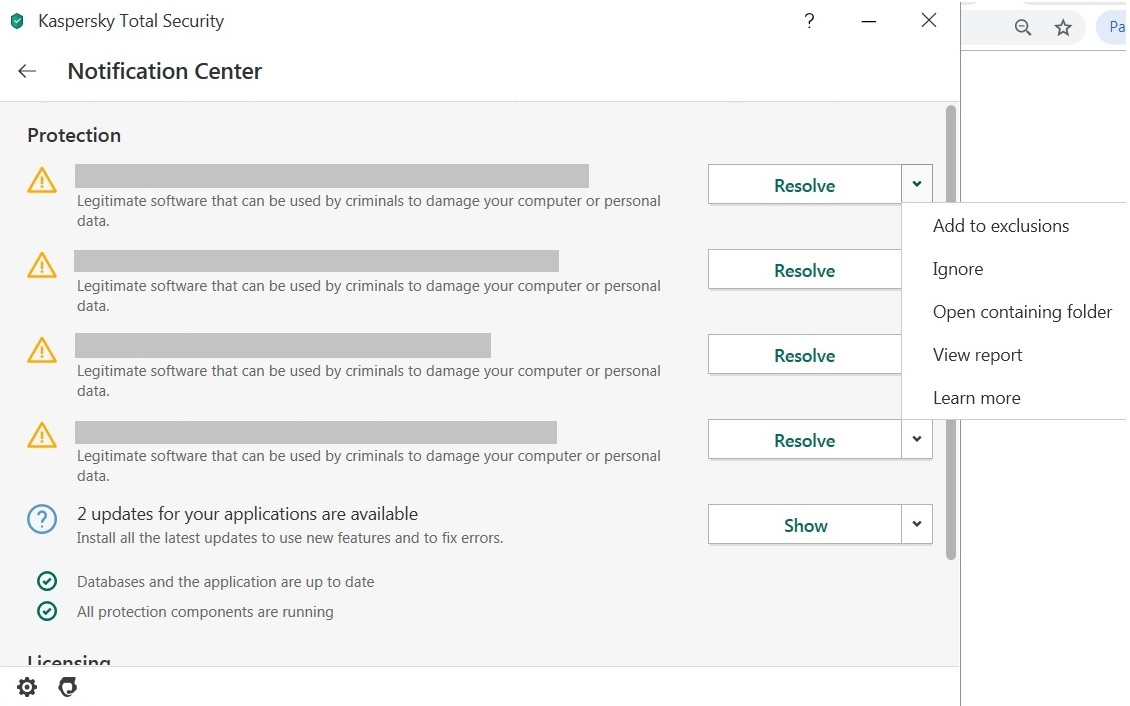
Task: Click the browser zoom magnifier icon
Action: click(x=1023, y=28)
